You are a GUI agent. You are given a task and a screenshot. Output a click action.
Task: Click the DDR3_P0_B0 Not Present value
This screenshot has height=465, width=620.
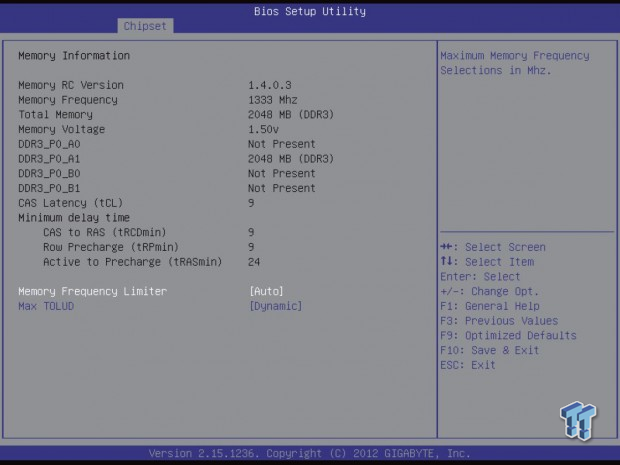coord(282,174)
